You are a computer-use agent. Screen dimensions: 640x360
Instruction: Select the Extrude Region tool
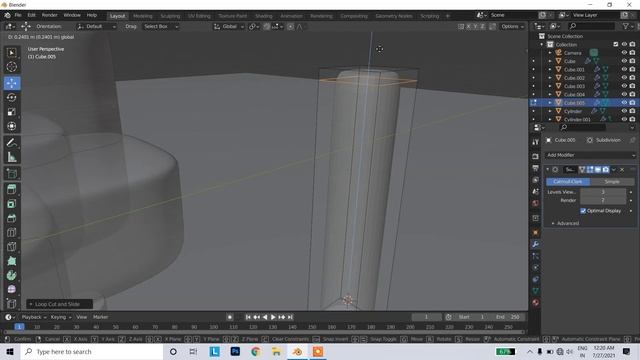click(x=11, y=189)
